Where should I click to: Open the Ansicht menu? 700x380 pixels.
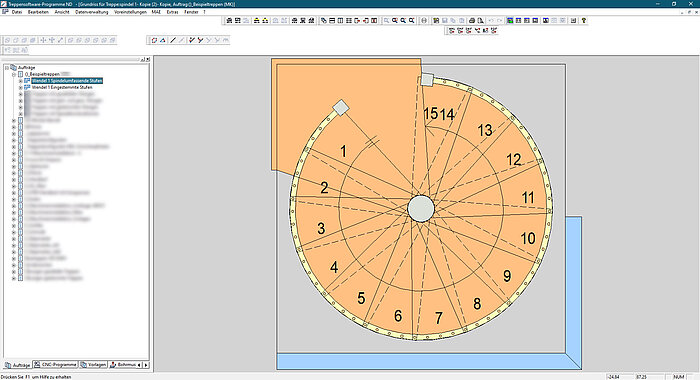coord(62,12)
